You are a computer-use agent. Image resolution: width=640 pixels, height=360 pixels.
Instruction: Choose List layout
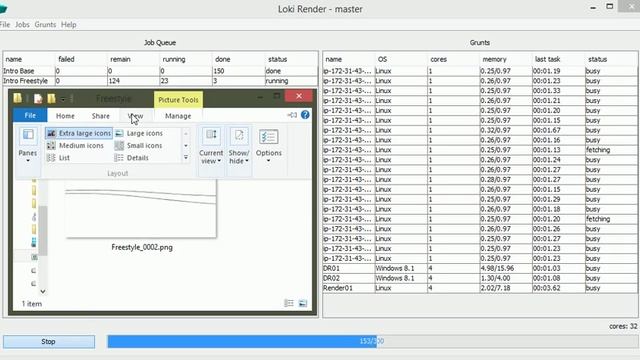point(58,158)
